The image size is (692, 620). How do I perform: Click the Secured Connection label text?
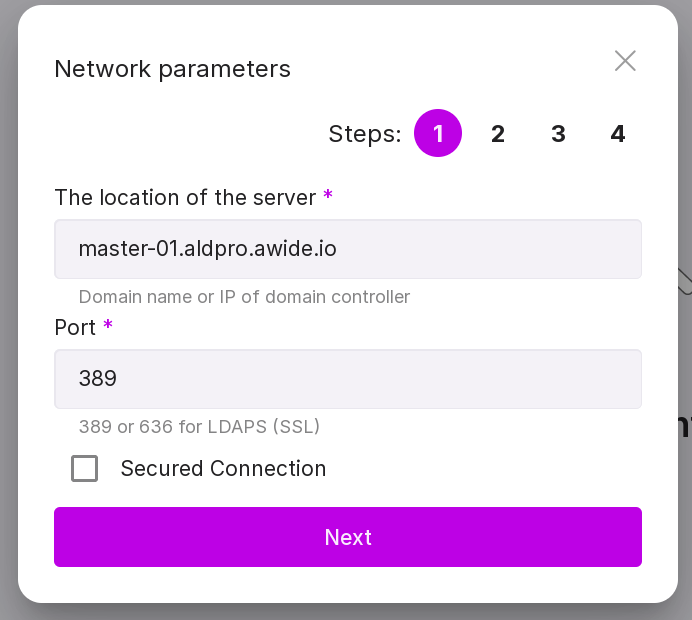pyautogui.click(x=223, y=468)
